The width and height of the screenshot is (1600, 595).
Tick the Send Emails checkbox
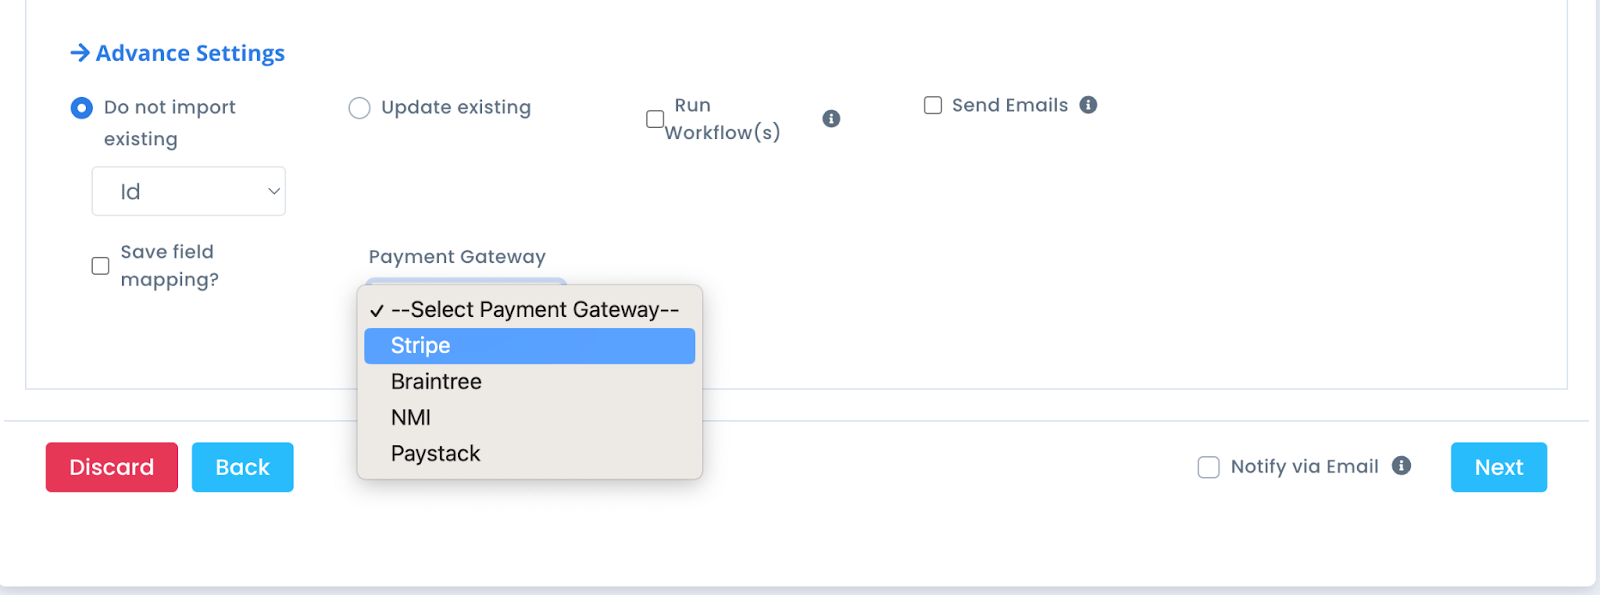(x=933, y=105)
